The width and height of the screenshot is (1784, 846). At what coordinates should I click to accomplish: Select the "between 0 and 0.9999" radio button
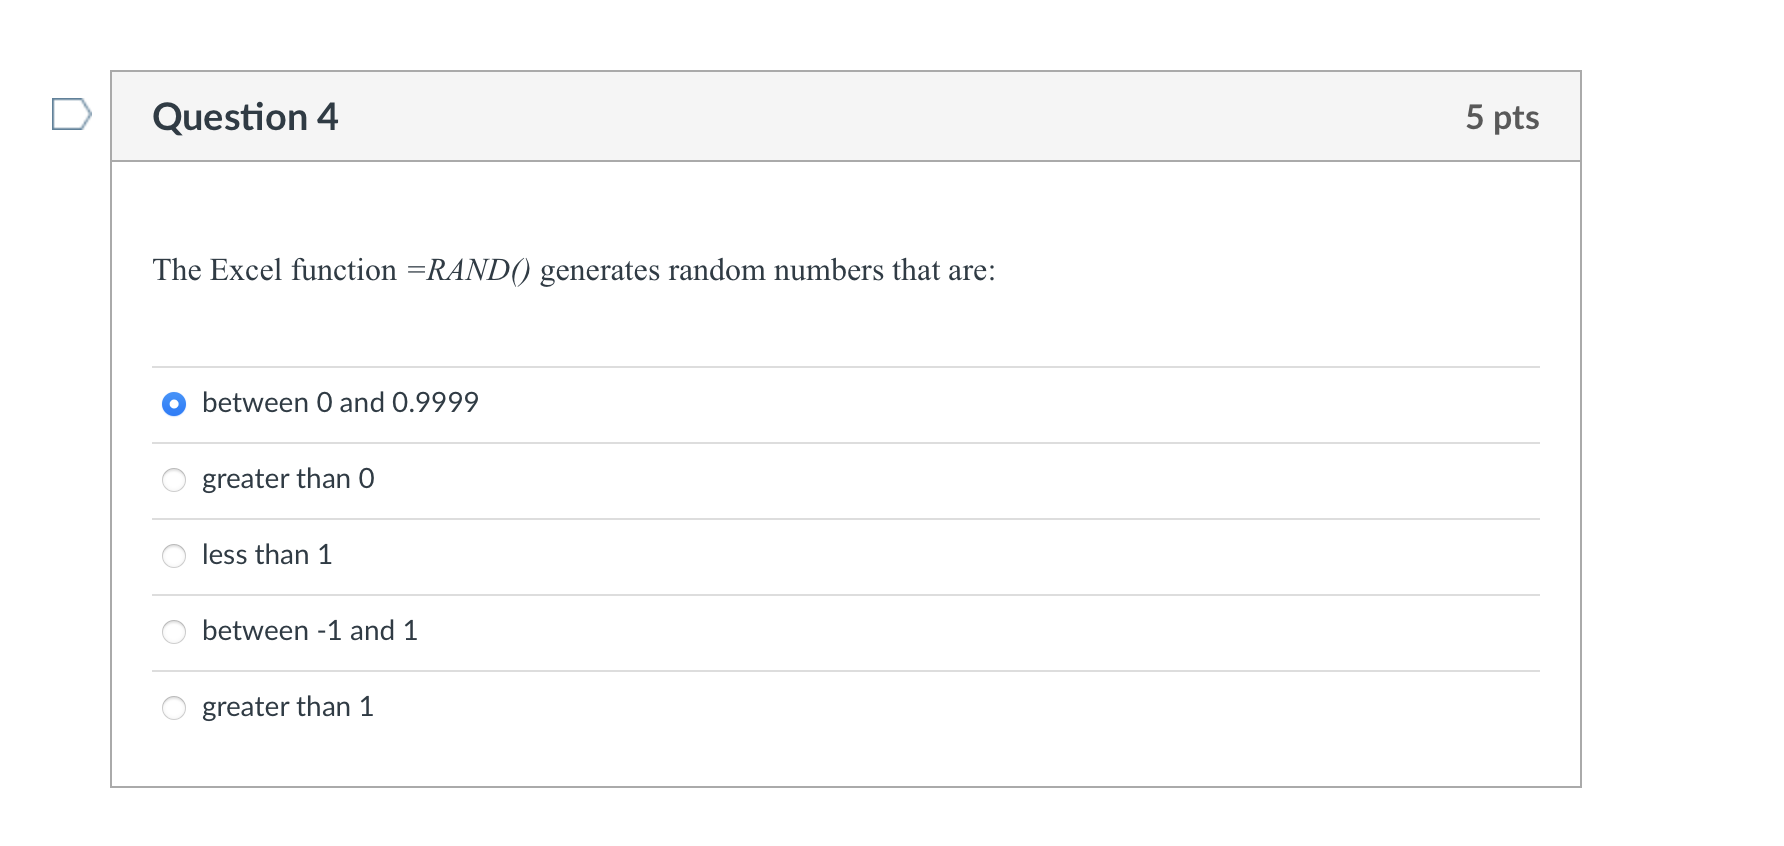click(x=174, y=404)
